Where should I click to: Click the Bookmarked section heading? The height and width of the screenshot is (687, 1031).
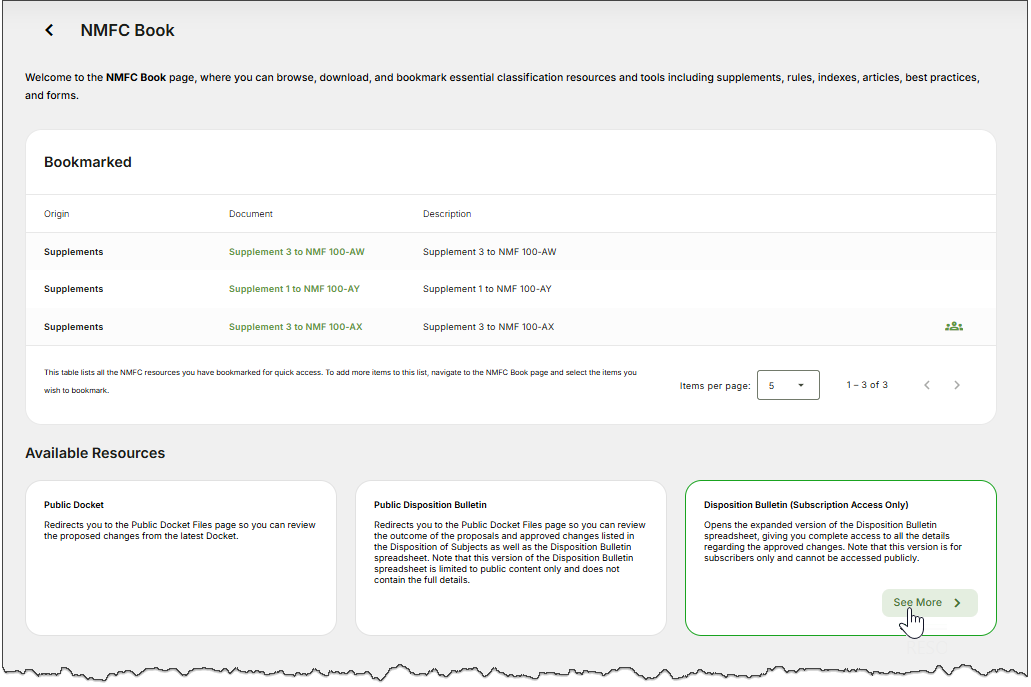coord(88,162)
